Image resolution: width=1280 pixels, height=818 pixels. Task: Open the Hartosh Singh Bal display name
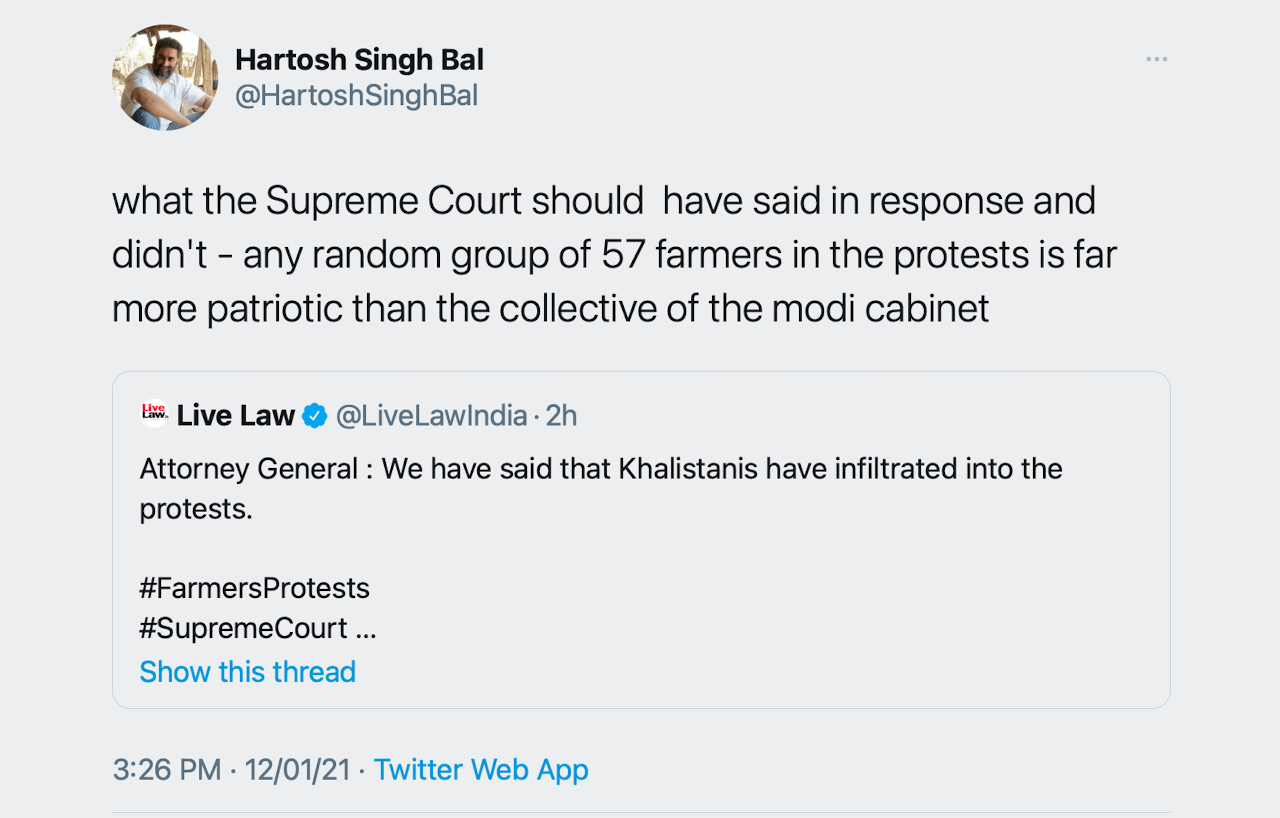[359, 60]
